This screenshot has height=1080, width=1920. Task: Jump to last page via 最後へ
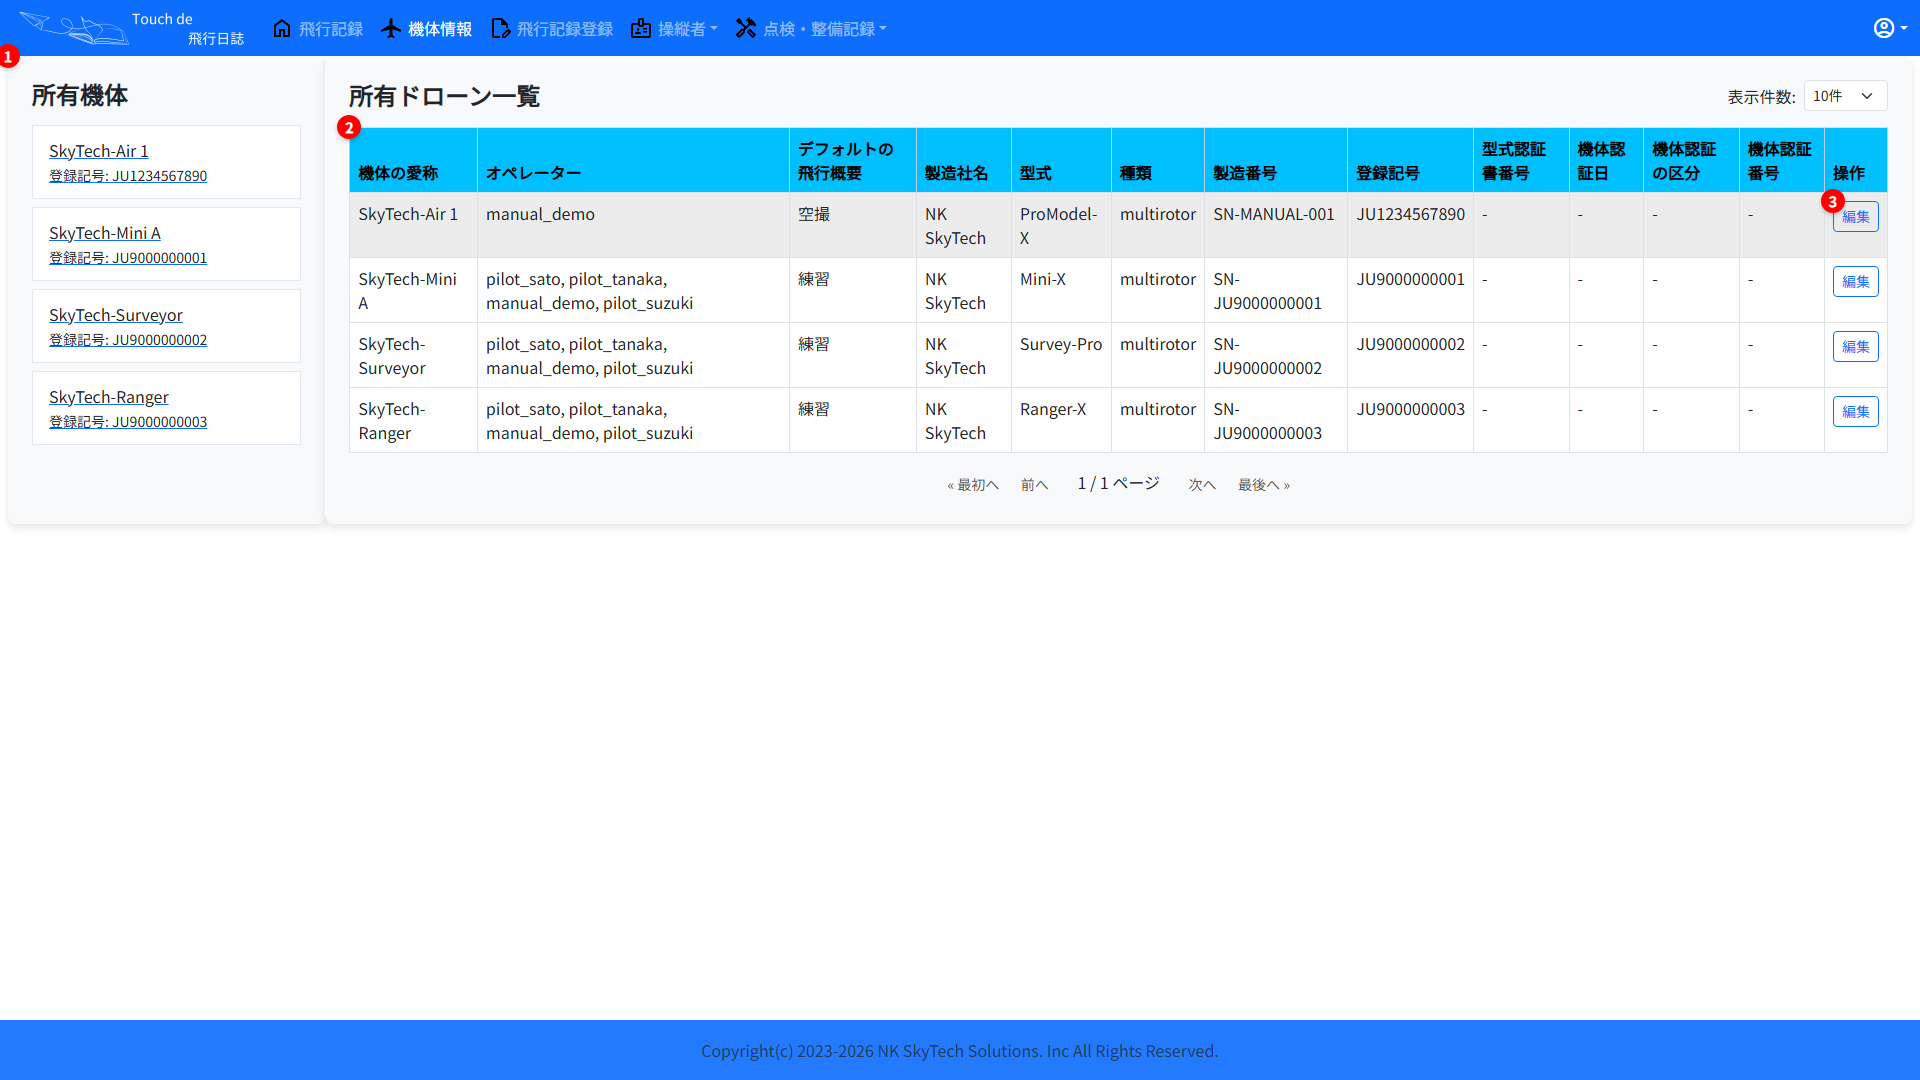tap(1263, 485)
